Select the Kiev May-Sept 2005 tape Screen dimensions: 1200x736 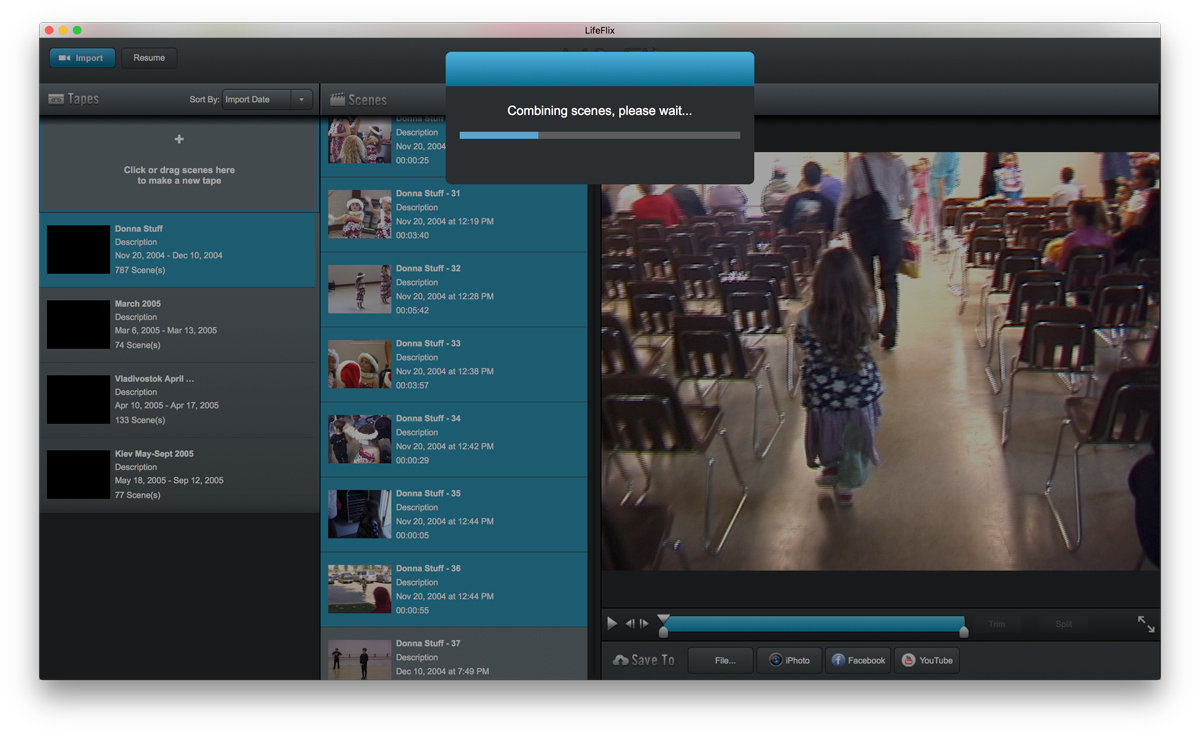[x=179, y=475]
